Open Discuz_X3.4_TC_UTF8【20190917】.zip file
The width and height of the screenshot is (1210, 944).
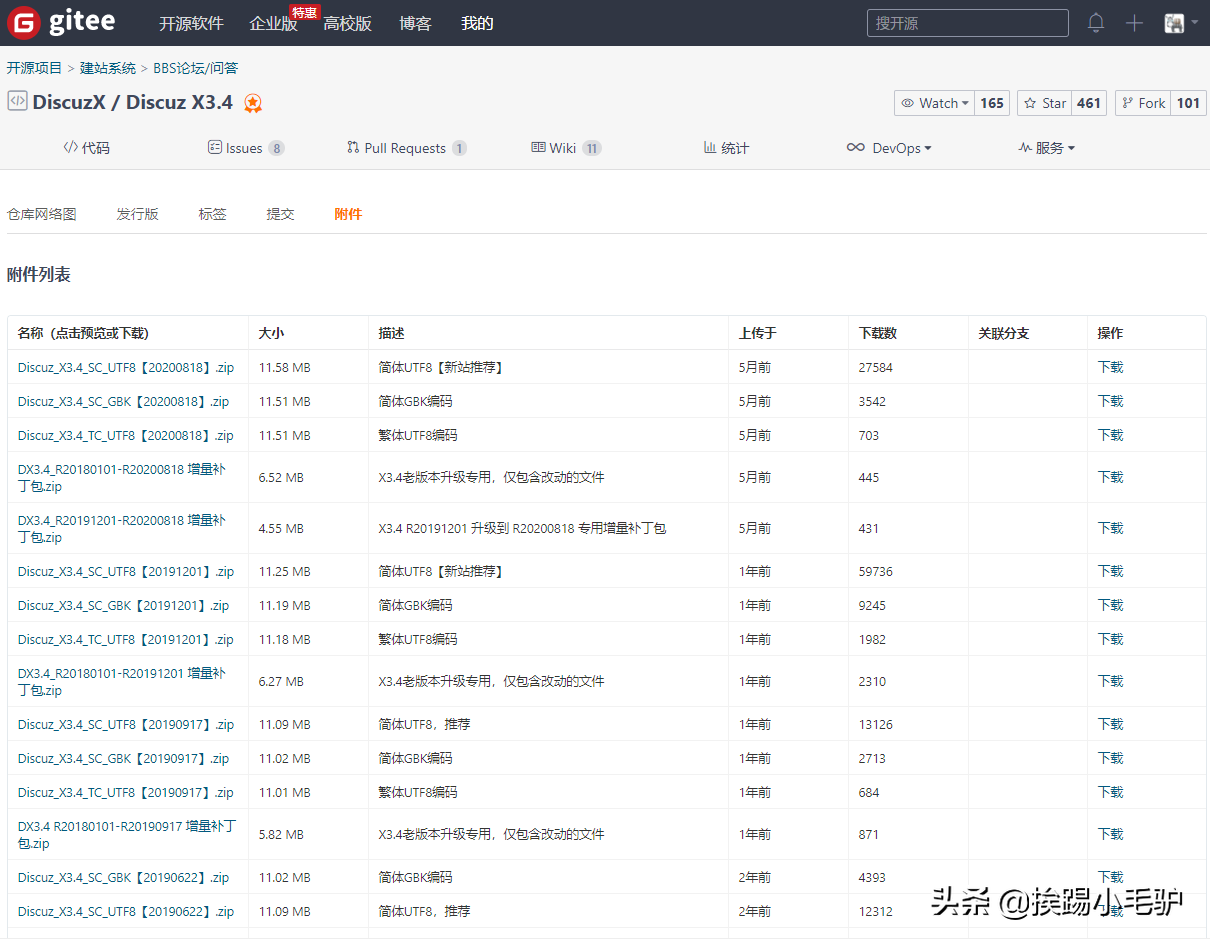click(126, 792)
